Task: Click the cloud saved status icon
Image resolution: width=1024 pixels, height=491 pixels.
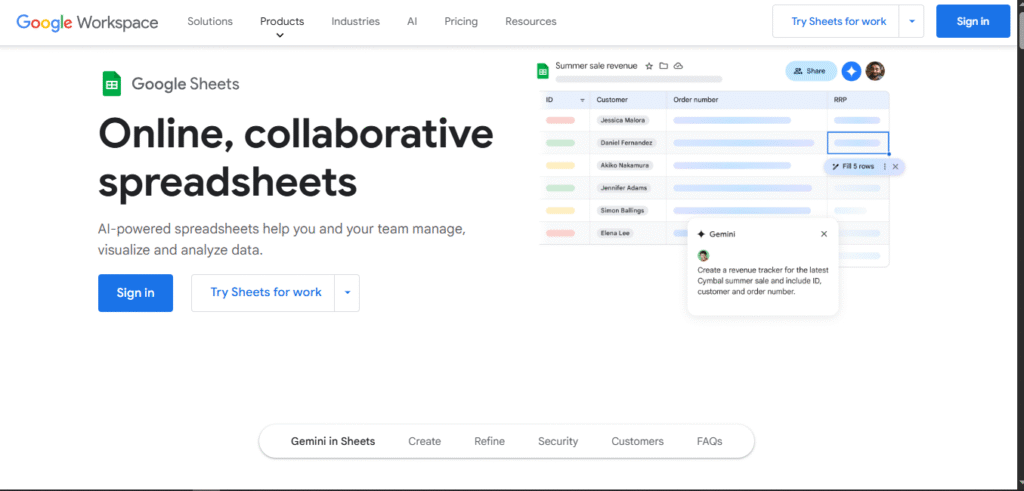Action: click(678, 66)
